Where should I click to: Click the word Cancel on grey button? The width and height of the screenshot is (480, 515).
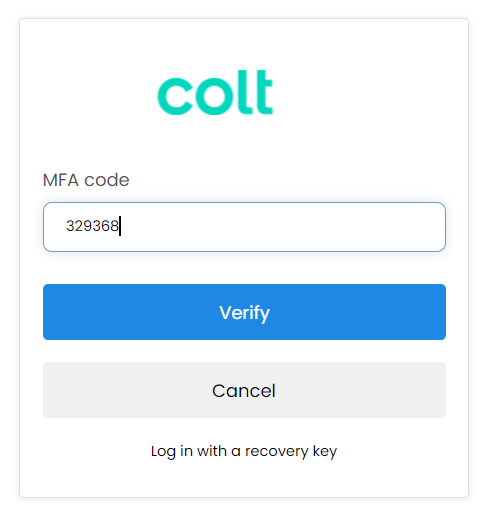(x=244, y=391)
